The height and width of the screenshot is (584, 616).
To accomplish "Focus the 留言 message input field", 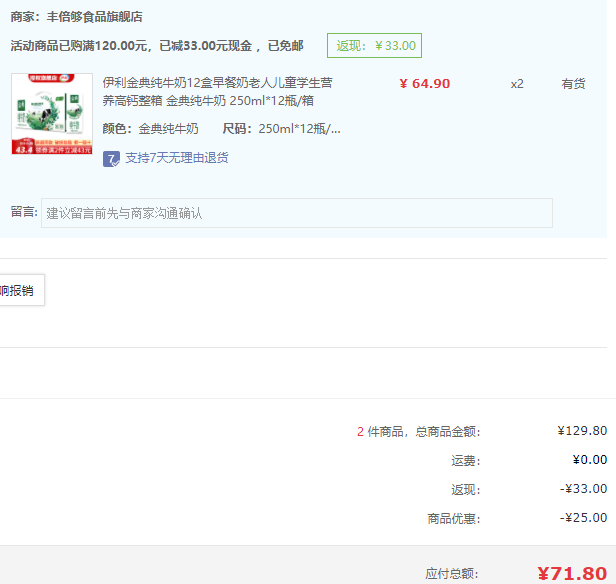I will (x=297, y=213).
